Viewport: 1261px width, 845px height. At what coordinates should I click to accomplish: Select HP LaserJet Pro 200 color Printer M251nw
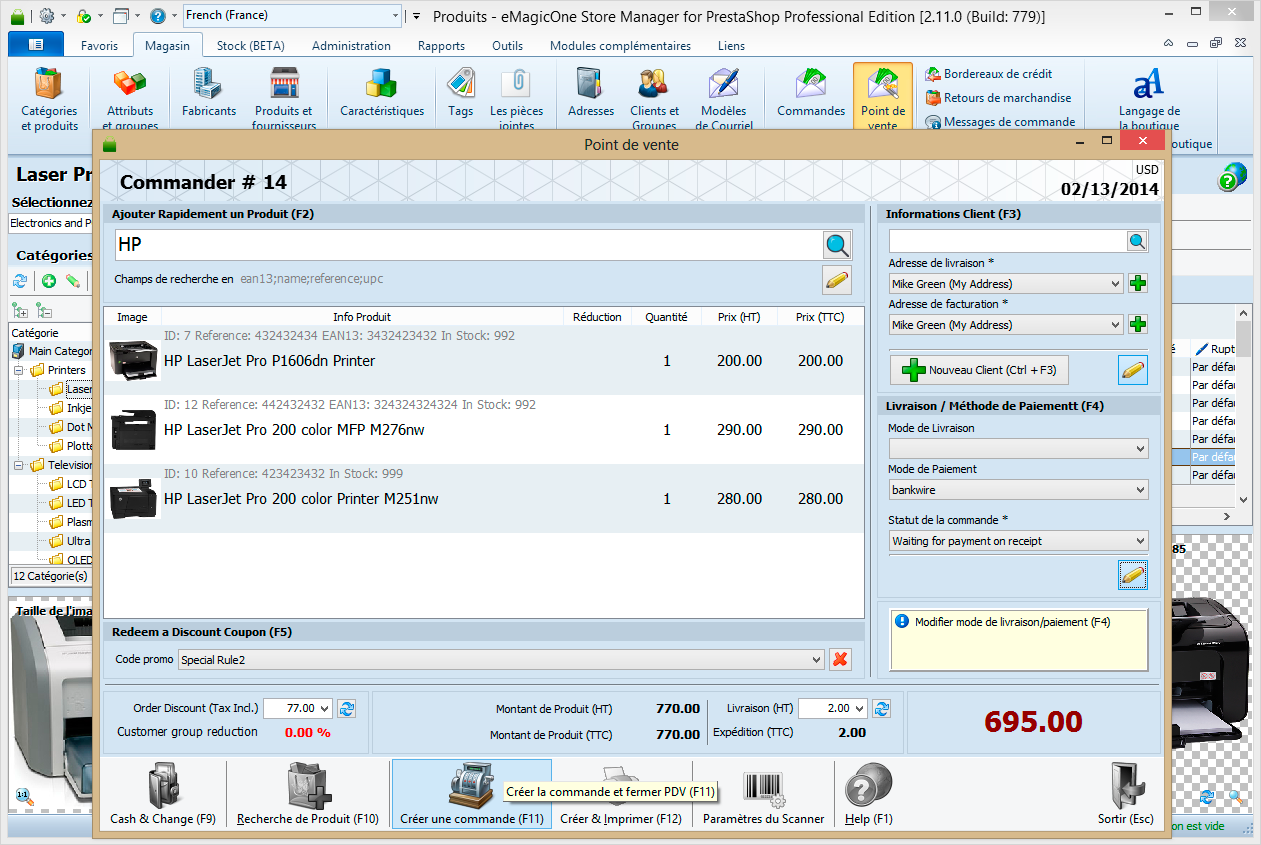click(484, 498)
